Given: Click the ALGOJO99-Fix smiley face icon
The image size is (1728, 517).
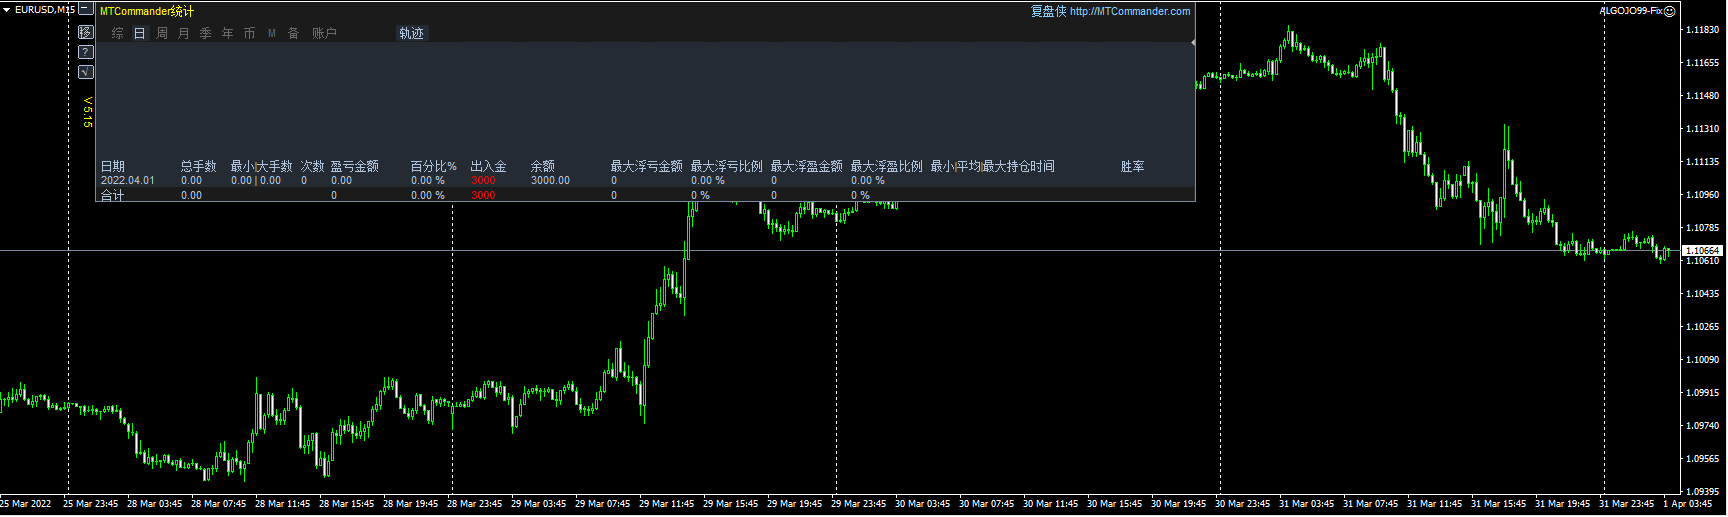Looking at the screenshot, I should pyautogui.click(x=1670, y=11).
